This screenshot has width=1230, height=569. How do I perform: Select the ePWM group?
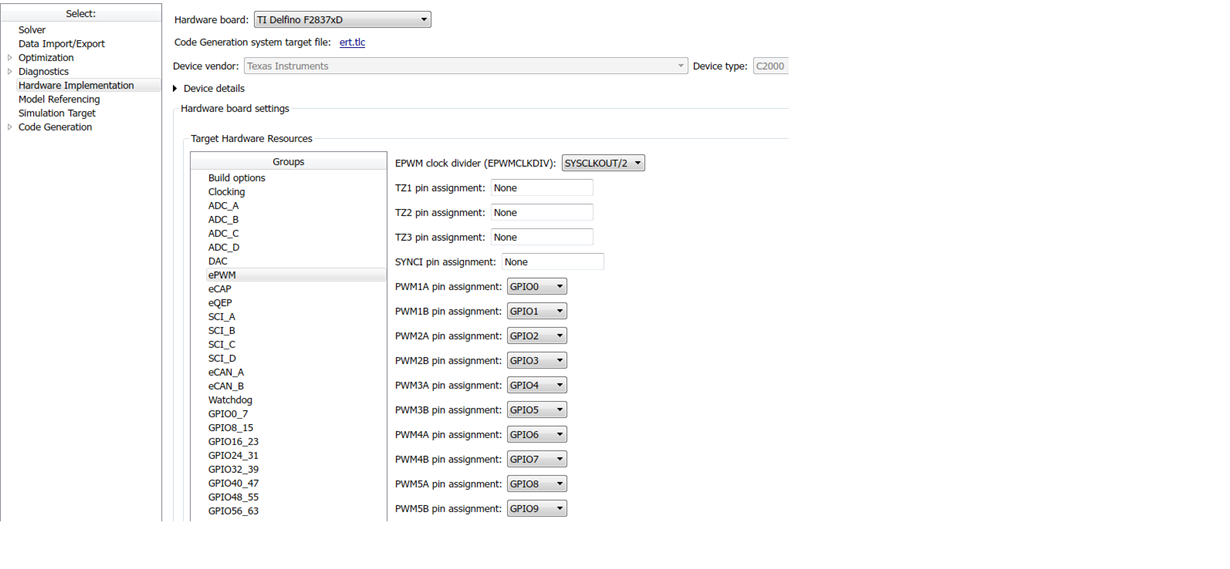click(222, 275)
